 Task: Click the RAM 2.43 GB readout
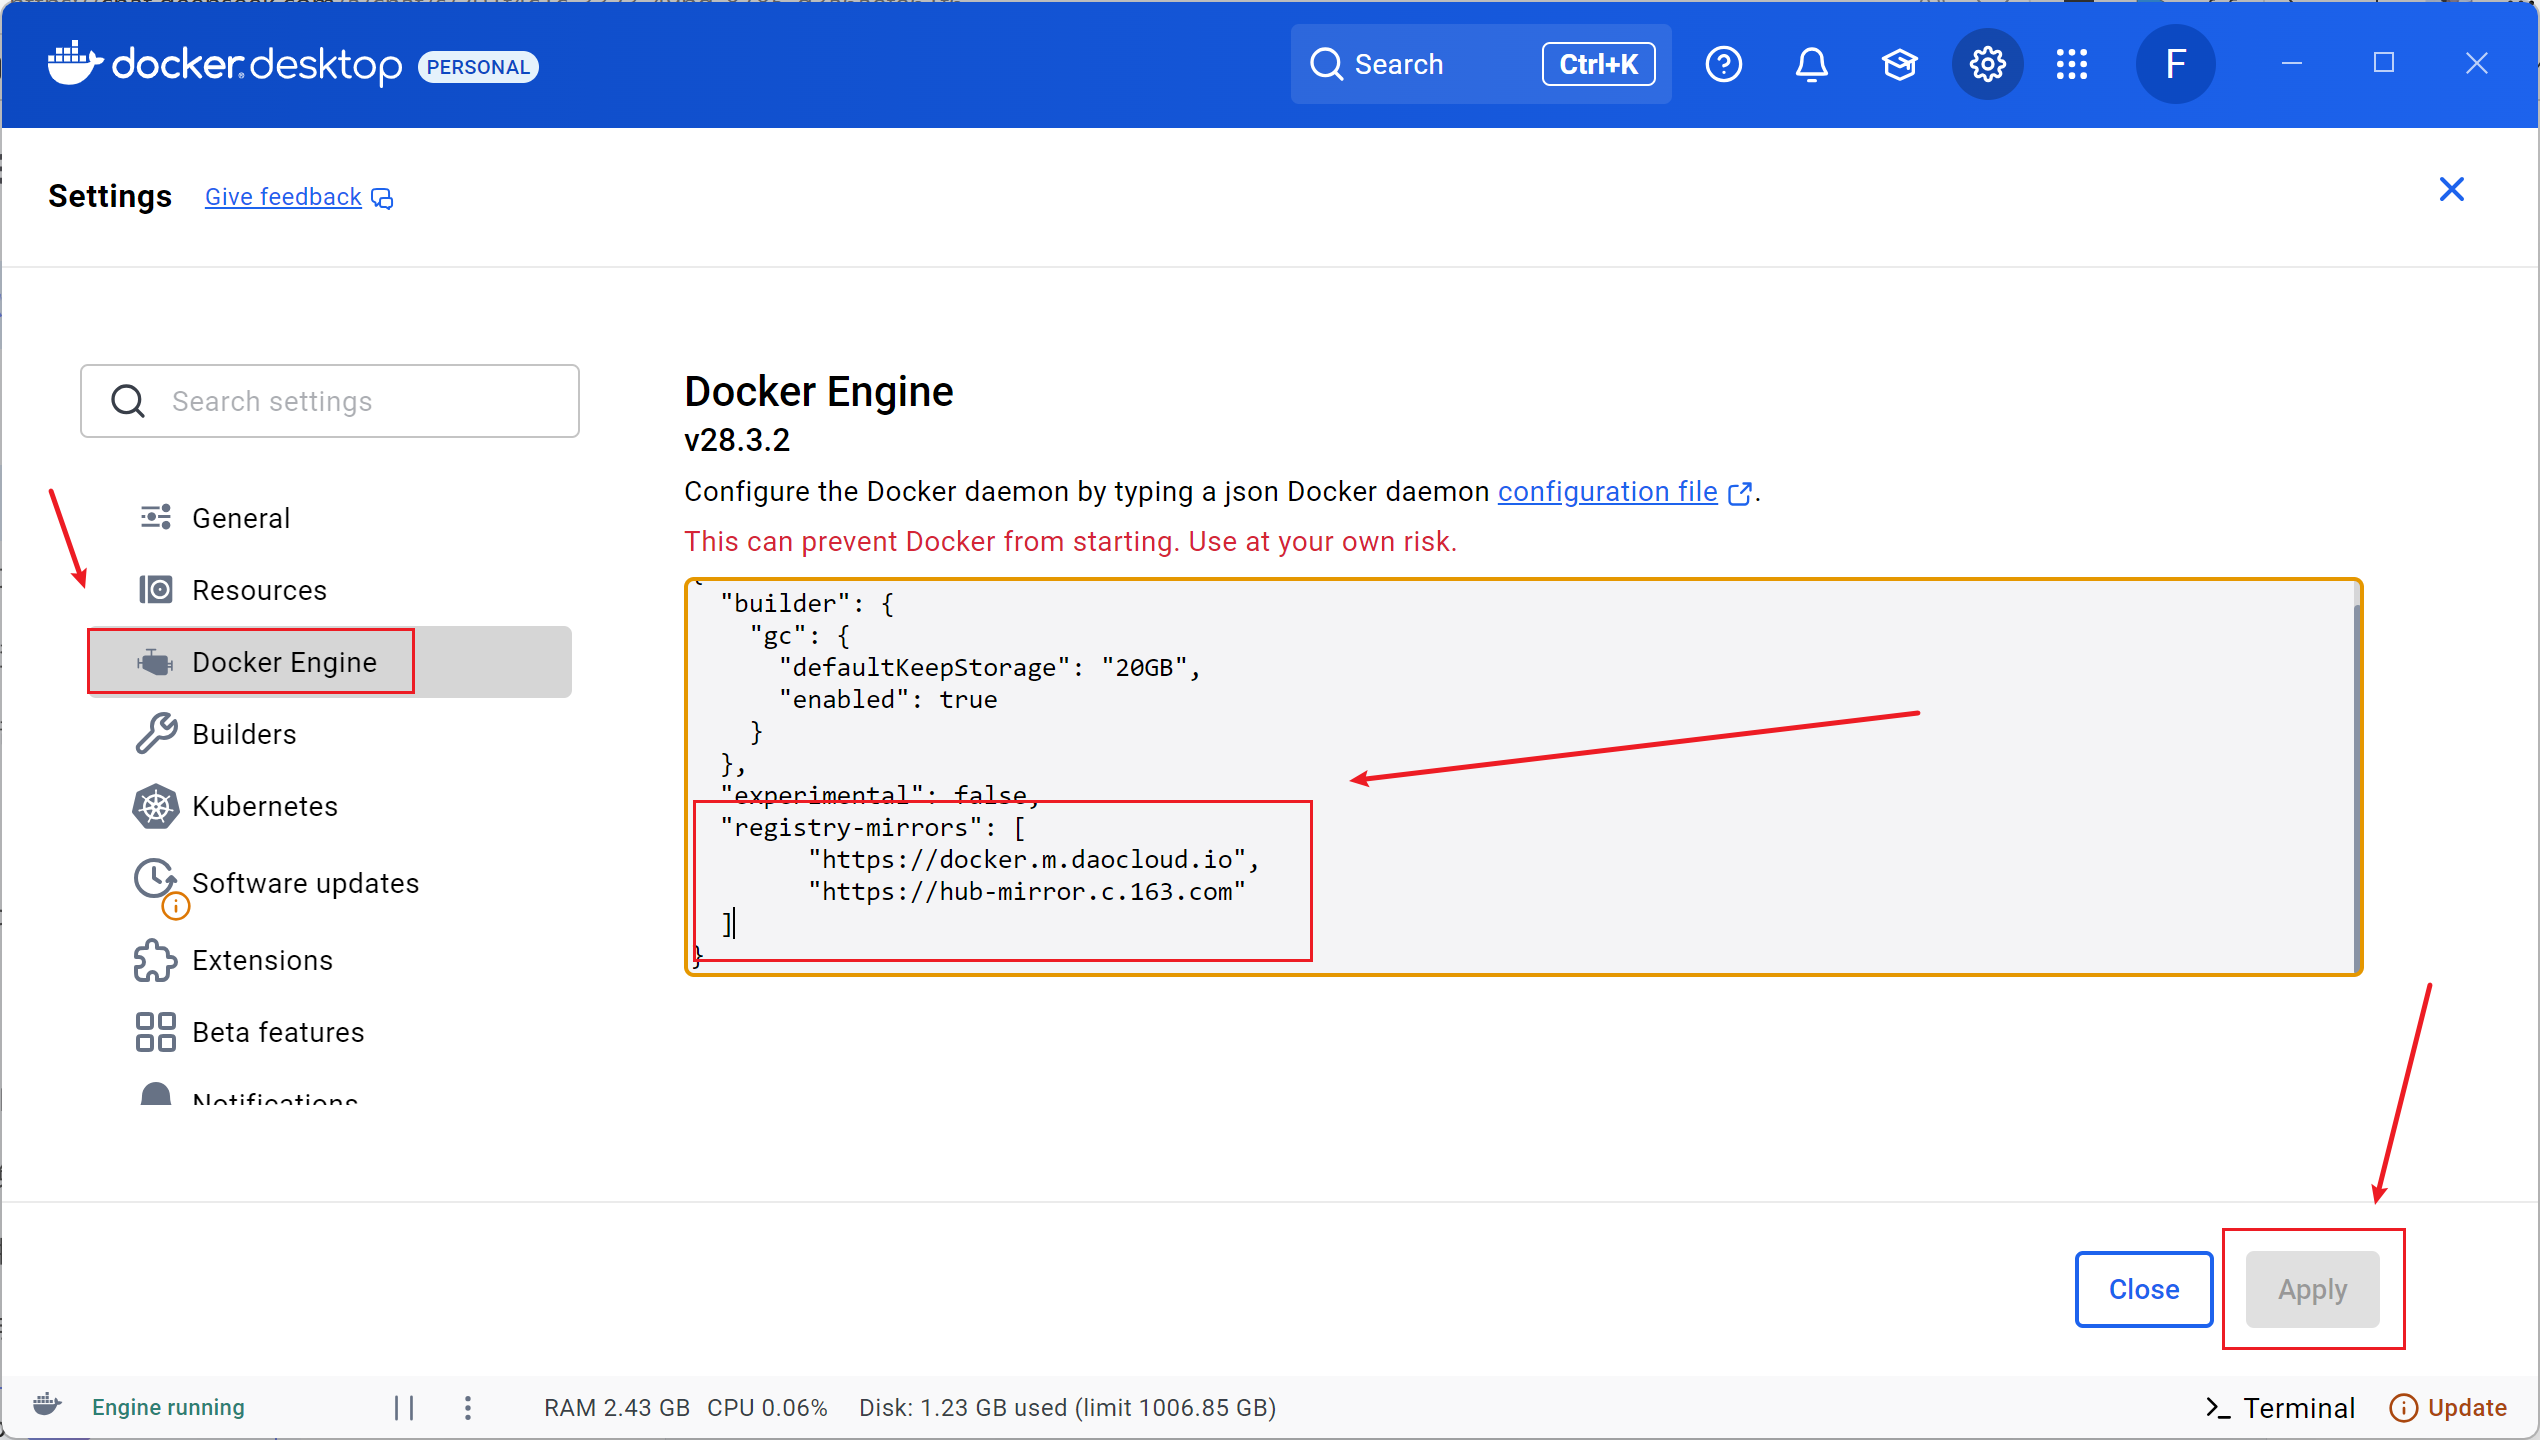(617, 1408)
